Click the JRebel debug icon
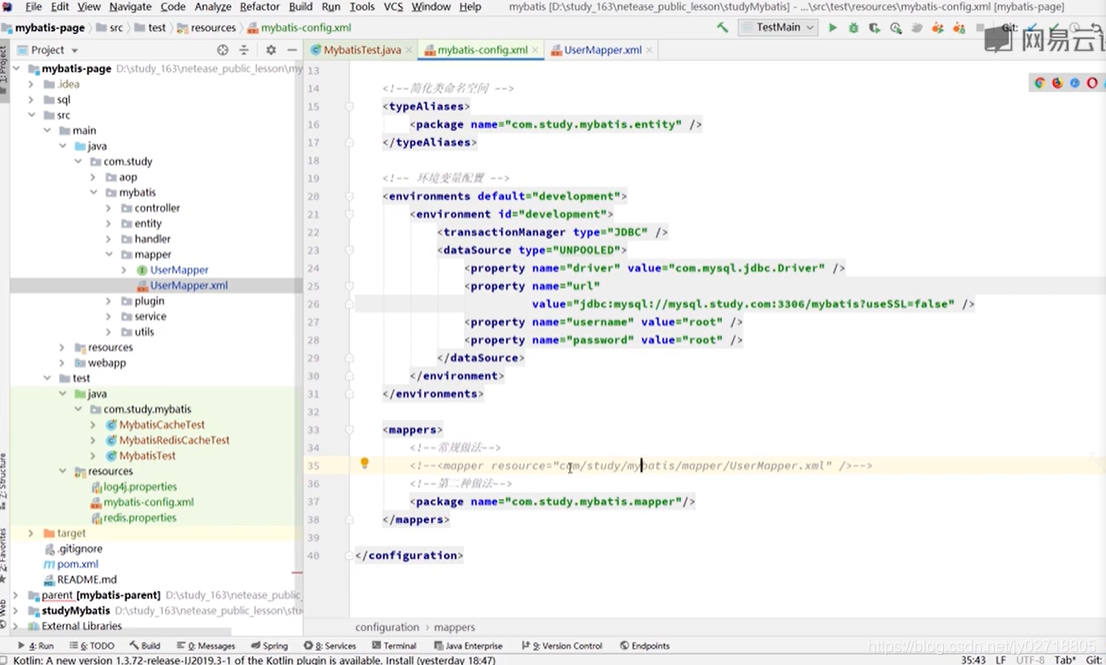Screen dimensions: 1106x665 [x=959, y=28]
